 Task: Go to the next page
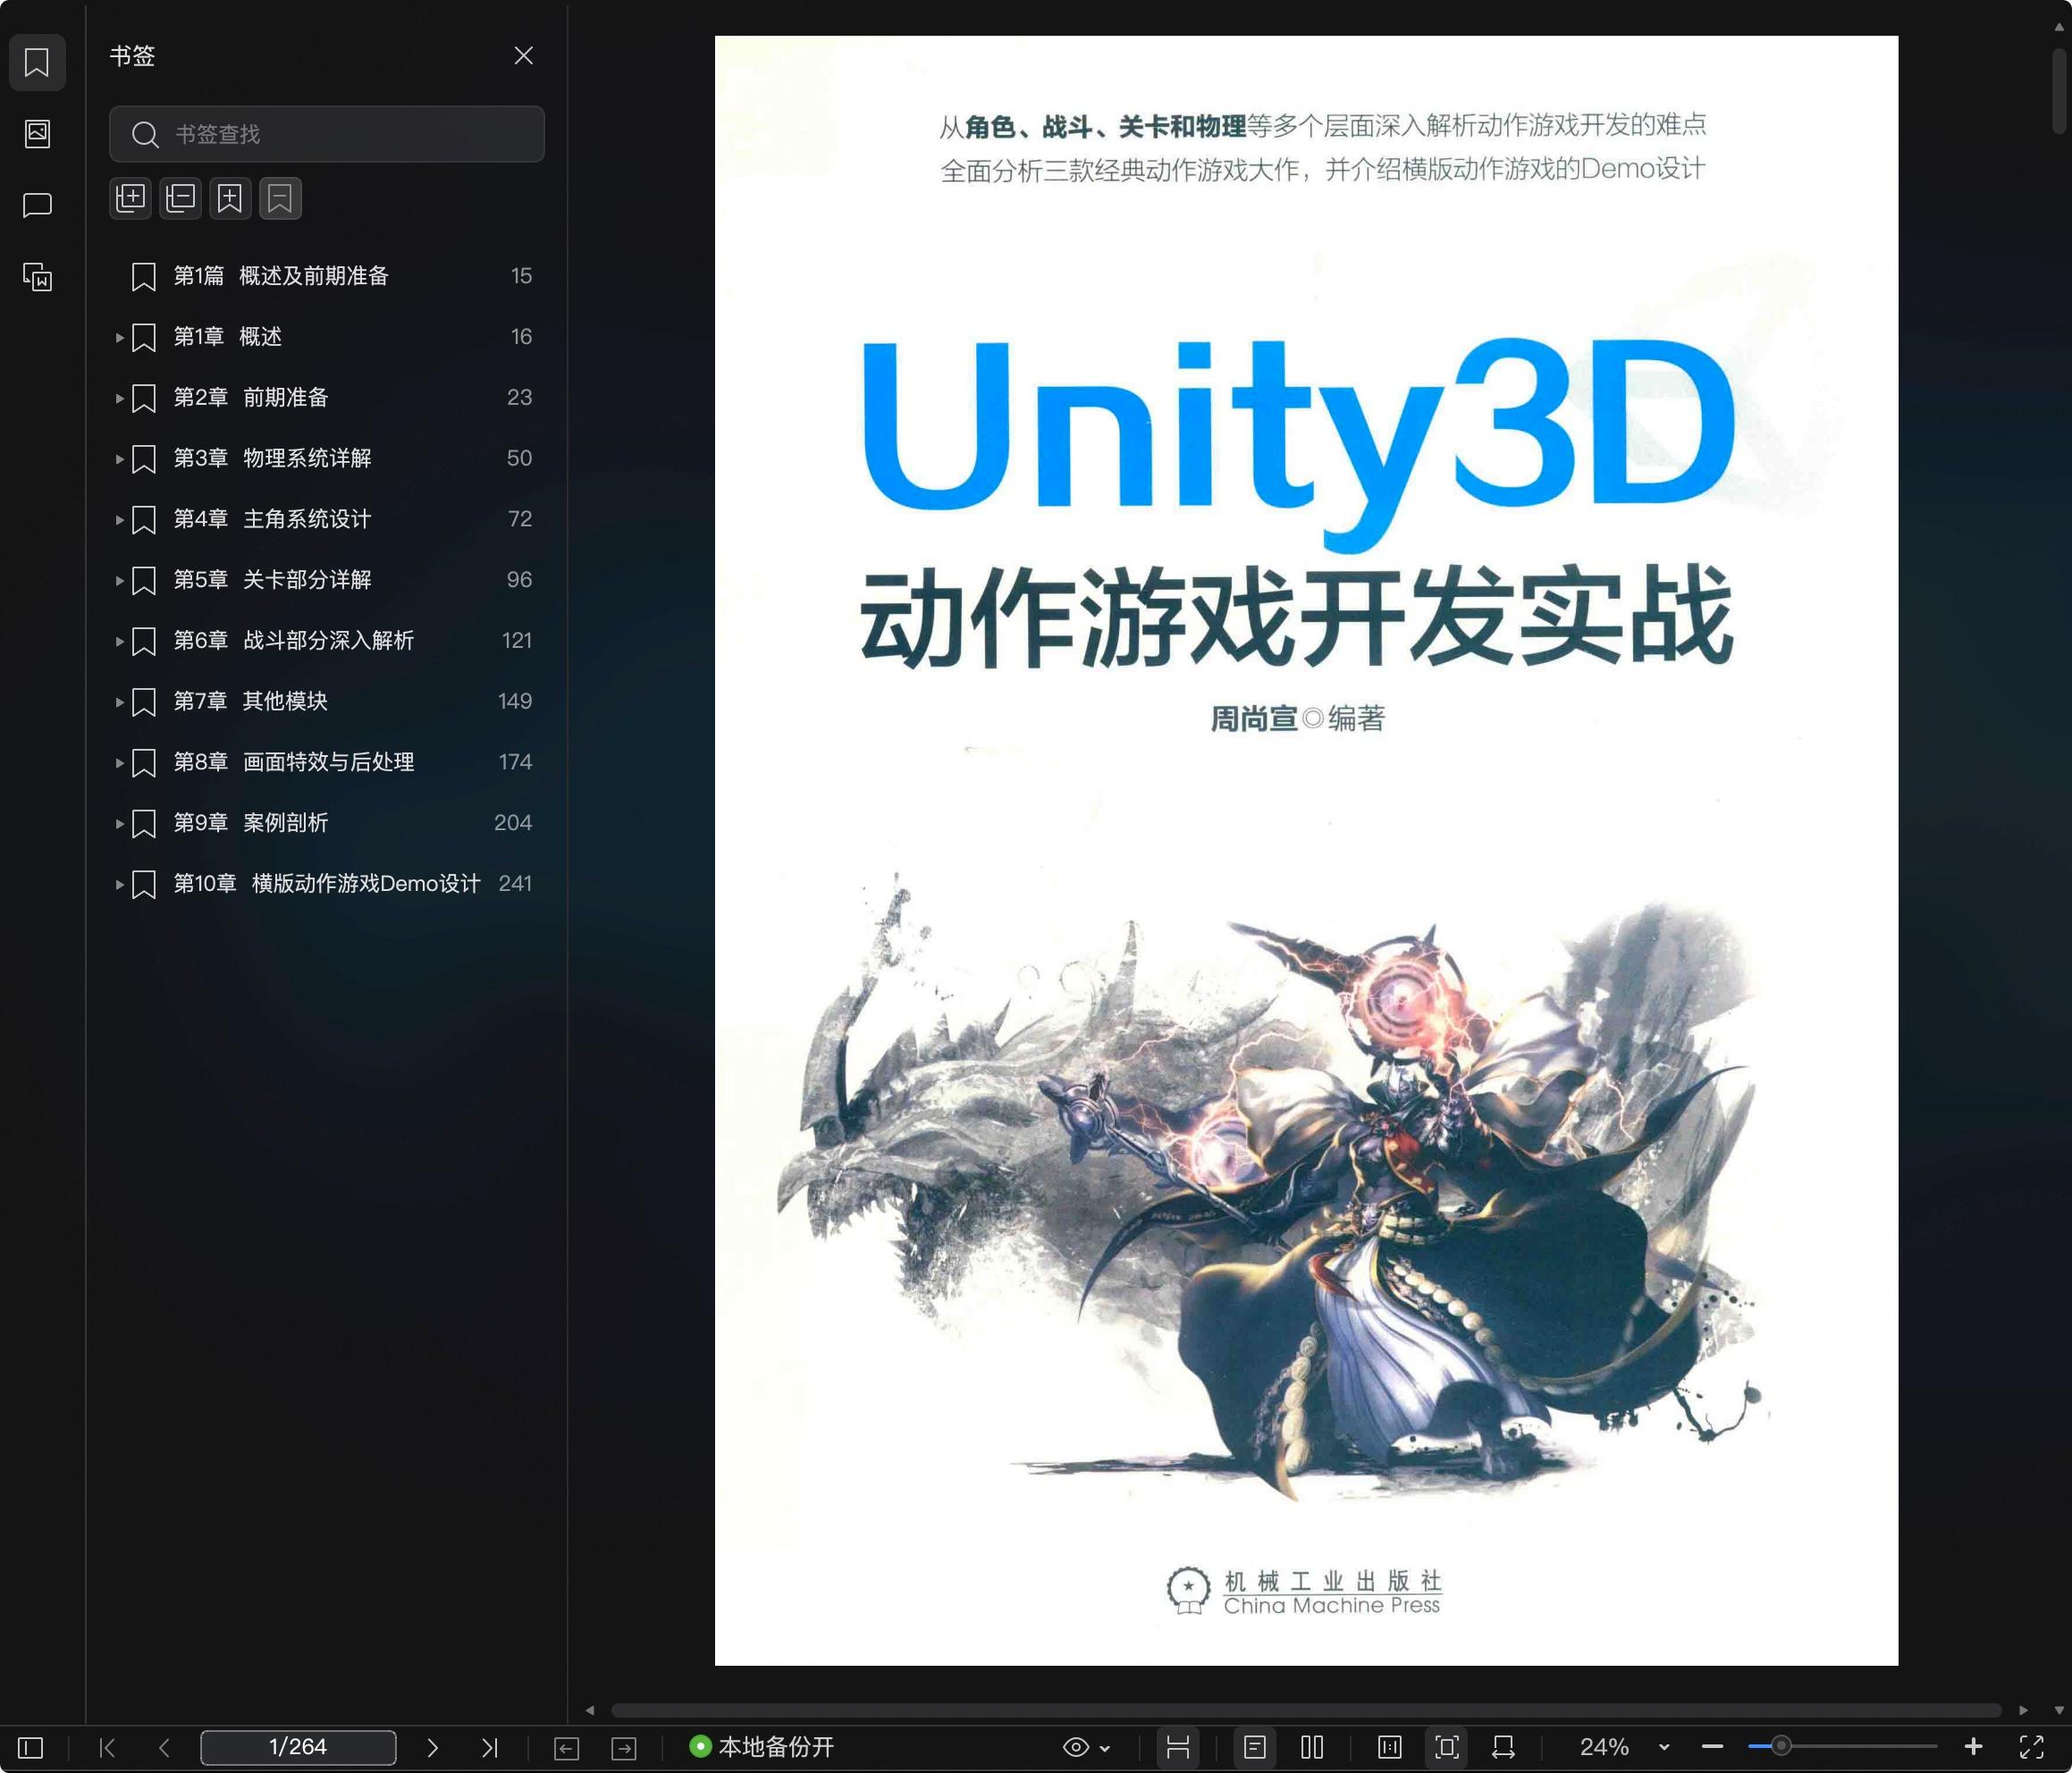coord(432,1747)
